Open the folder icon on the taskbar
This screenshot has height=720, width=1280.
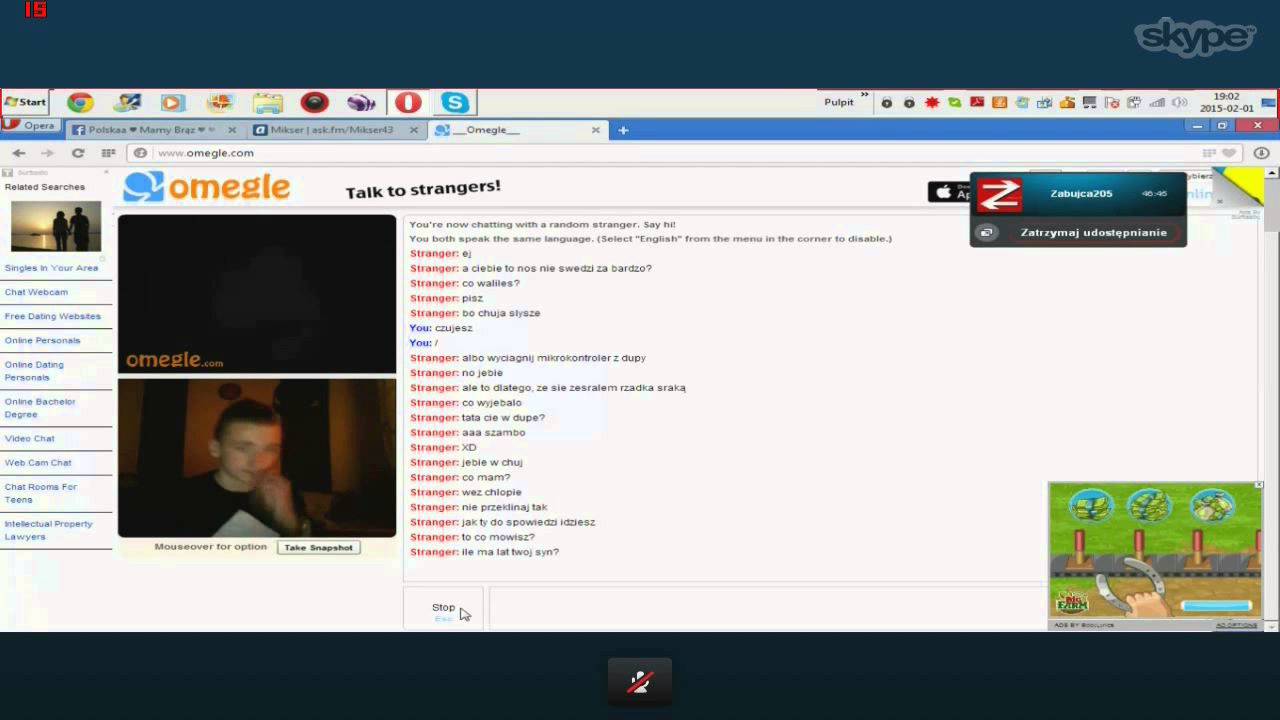(267, 102)
